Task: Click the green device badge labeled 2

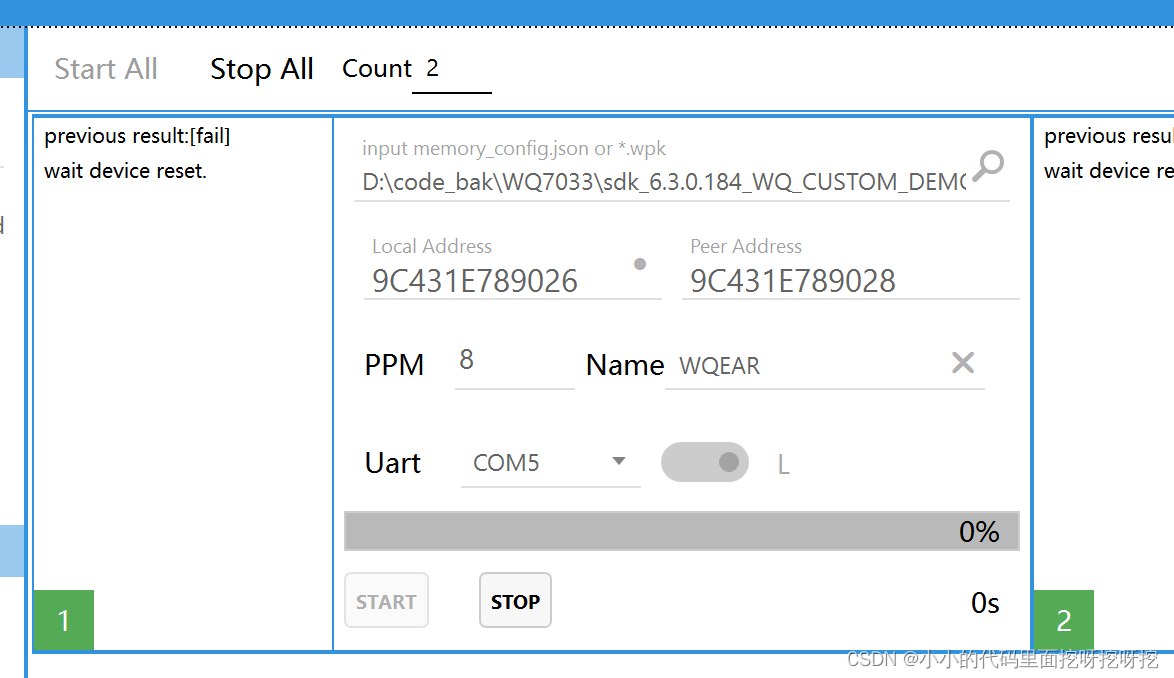Action: click(1063, 620)
